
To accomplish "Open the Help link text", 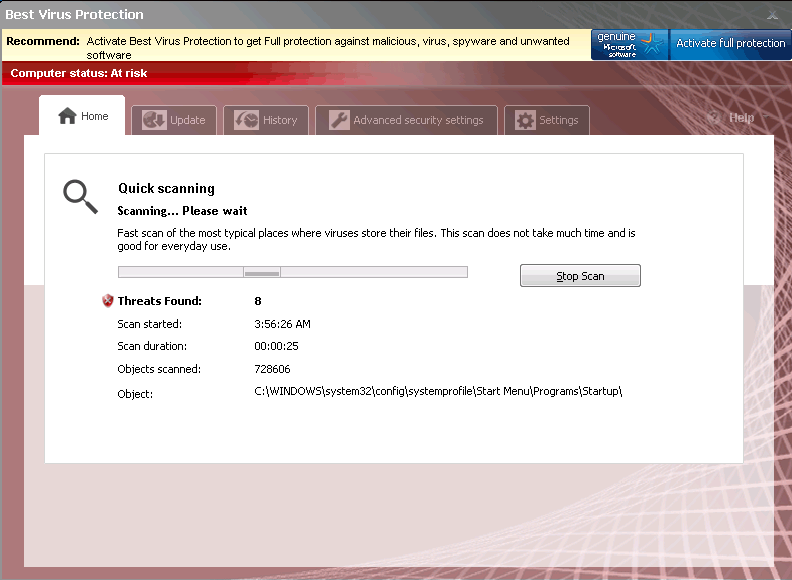I will (741, 118).
